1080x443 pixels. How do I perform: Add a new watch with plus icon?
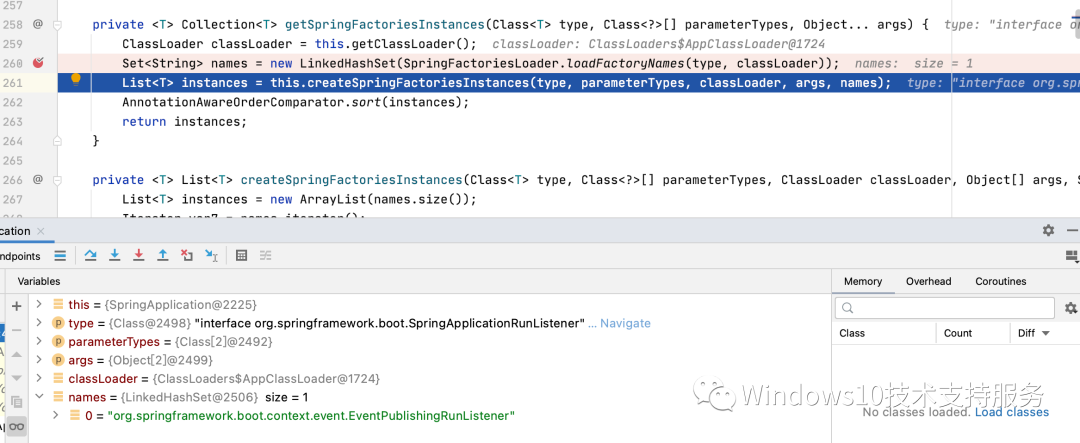click(17, 307)
